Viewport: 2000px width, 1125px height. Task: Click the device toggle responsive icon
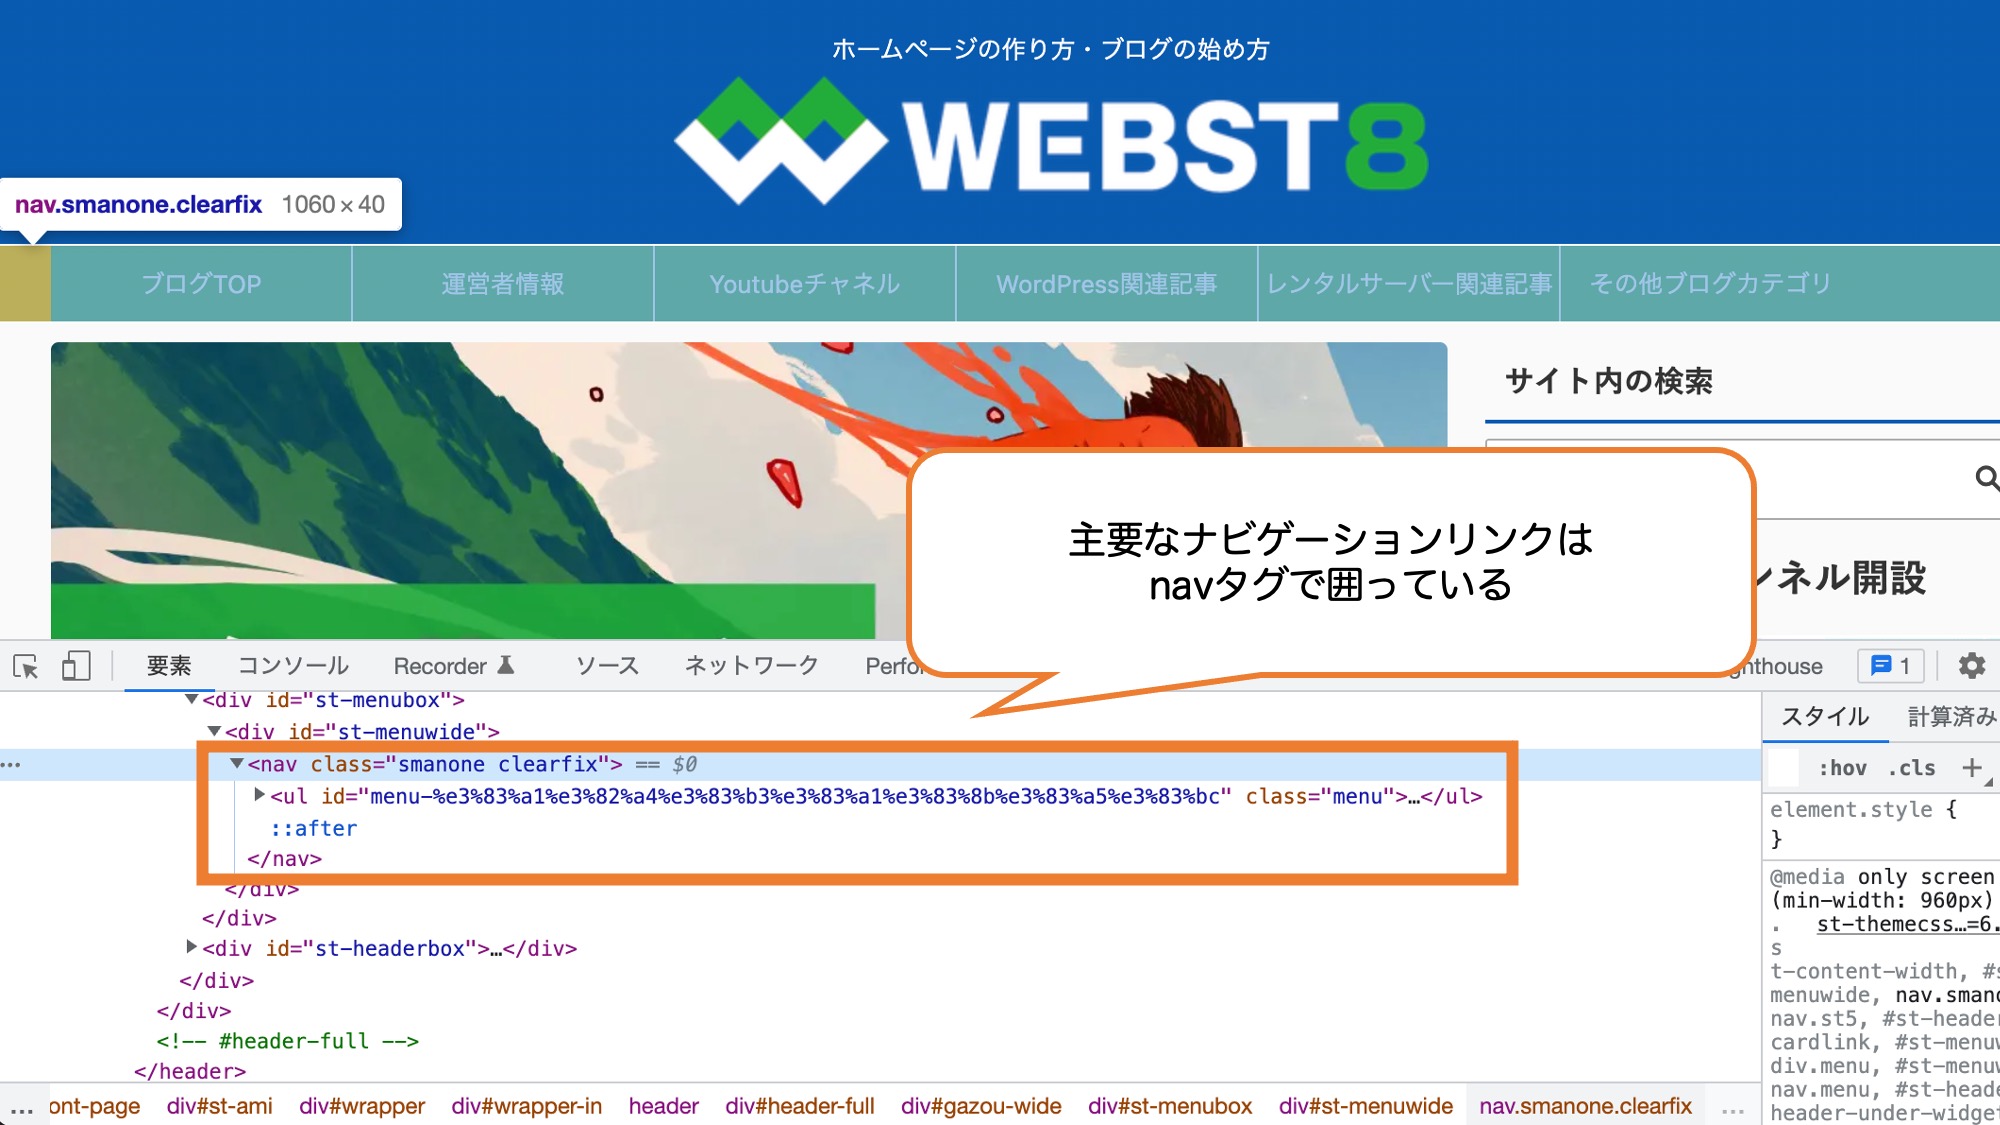[77, 666]
